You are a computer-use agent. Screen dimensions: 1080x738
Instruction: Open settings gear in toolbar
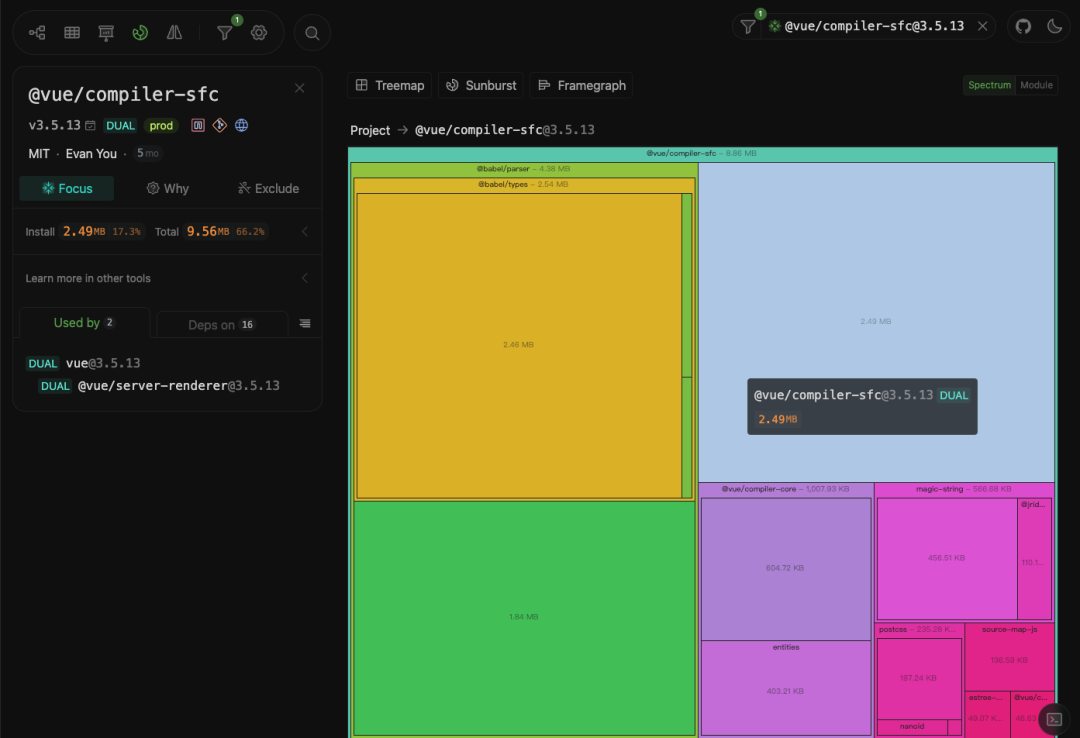259,32
